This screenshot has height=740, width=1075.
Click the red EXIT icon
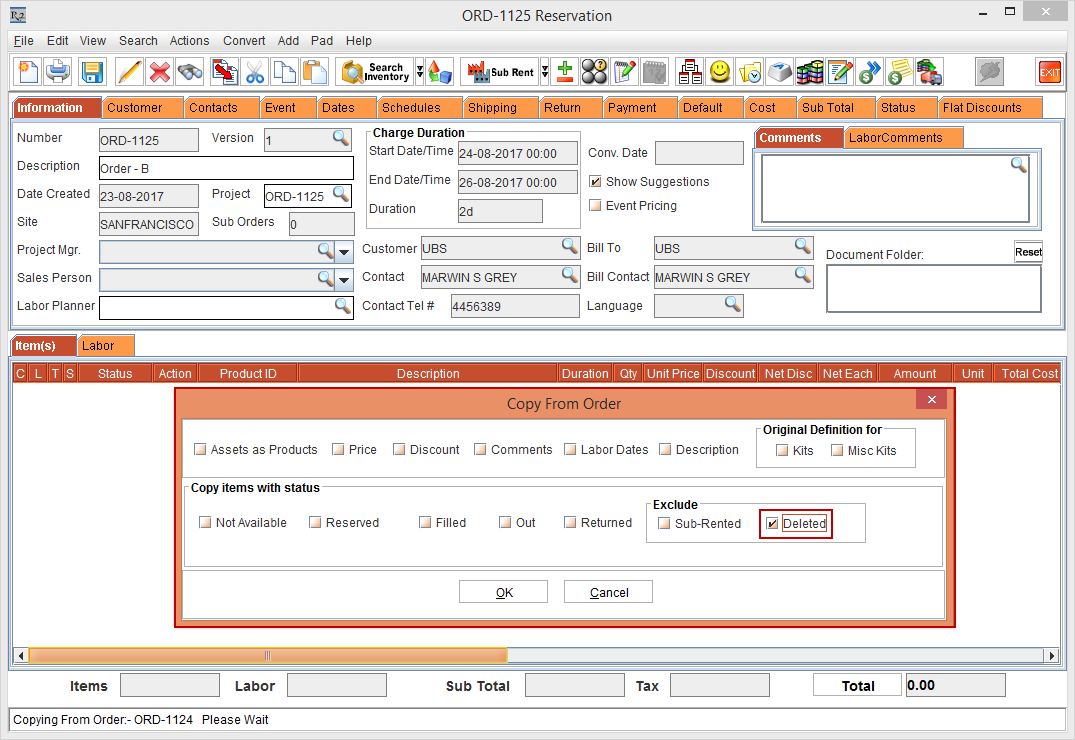click(1049, 72)
